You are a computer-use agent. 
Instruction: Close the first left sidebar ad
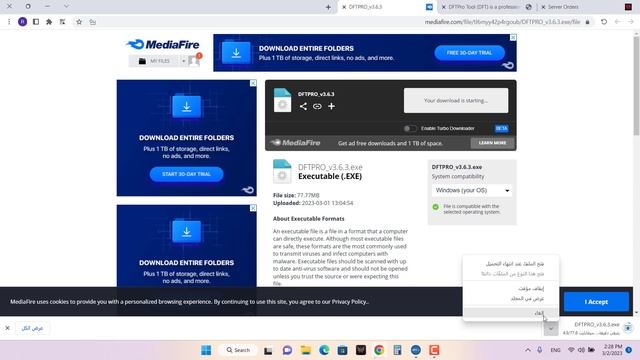[x=253, y=83]
